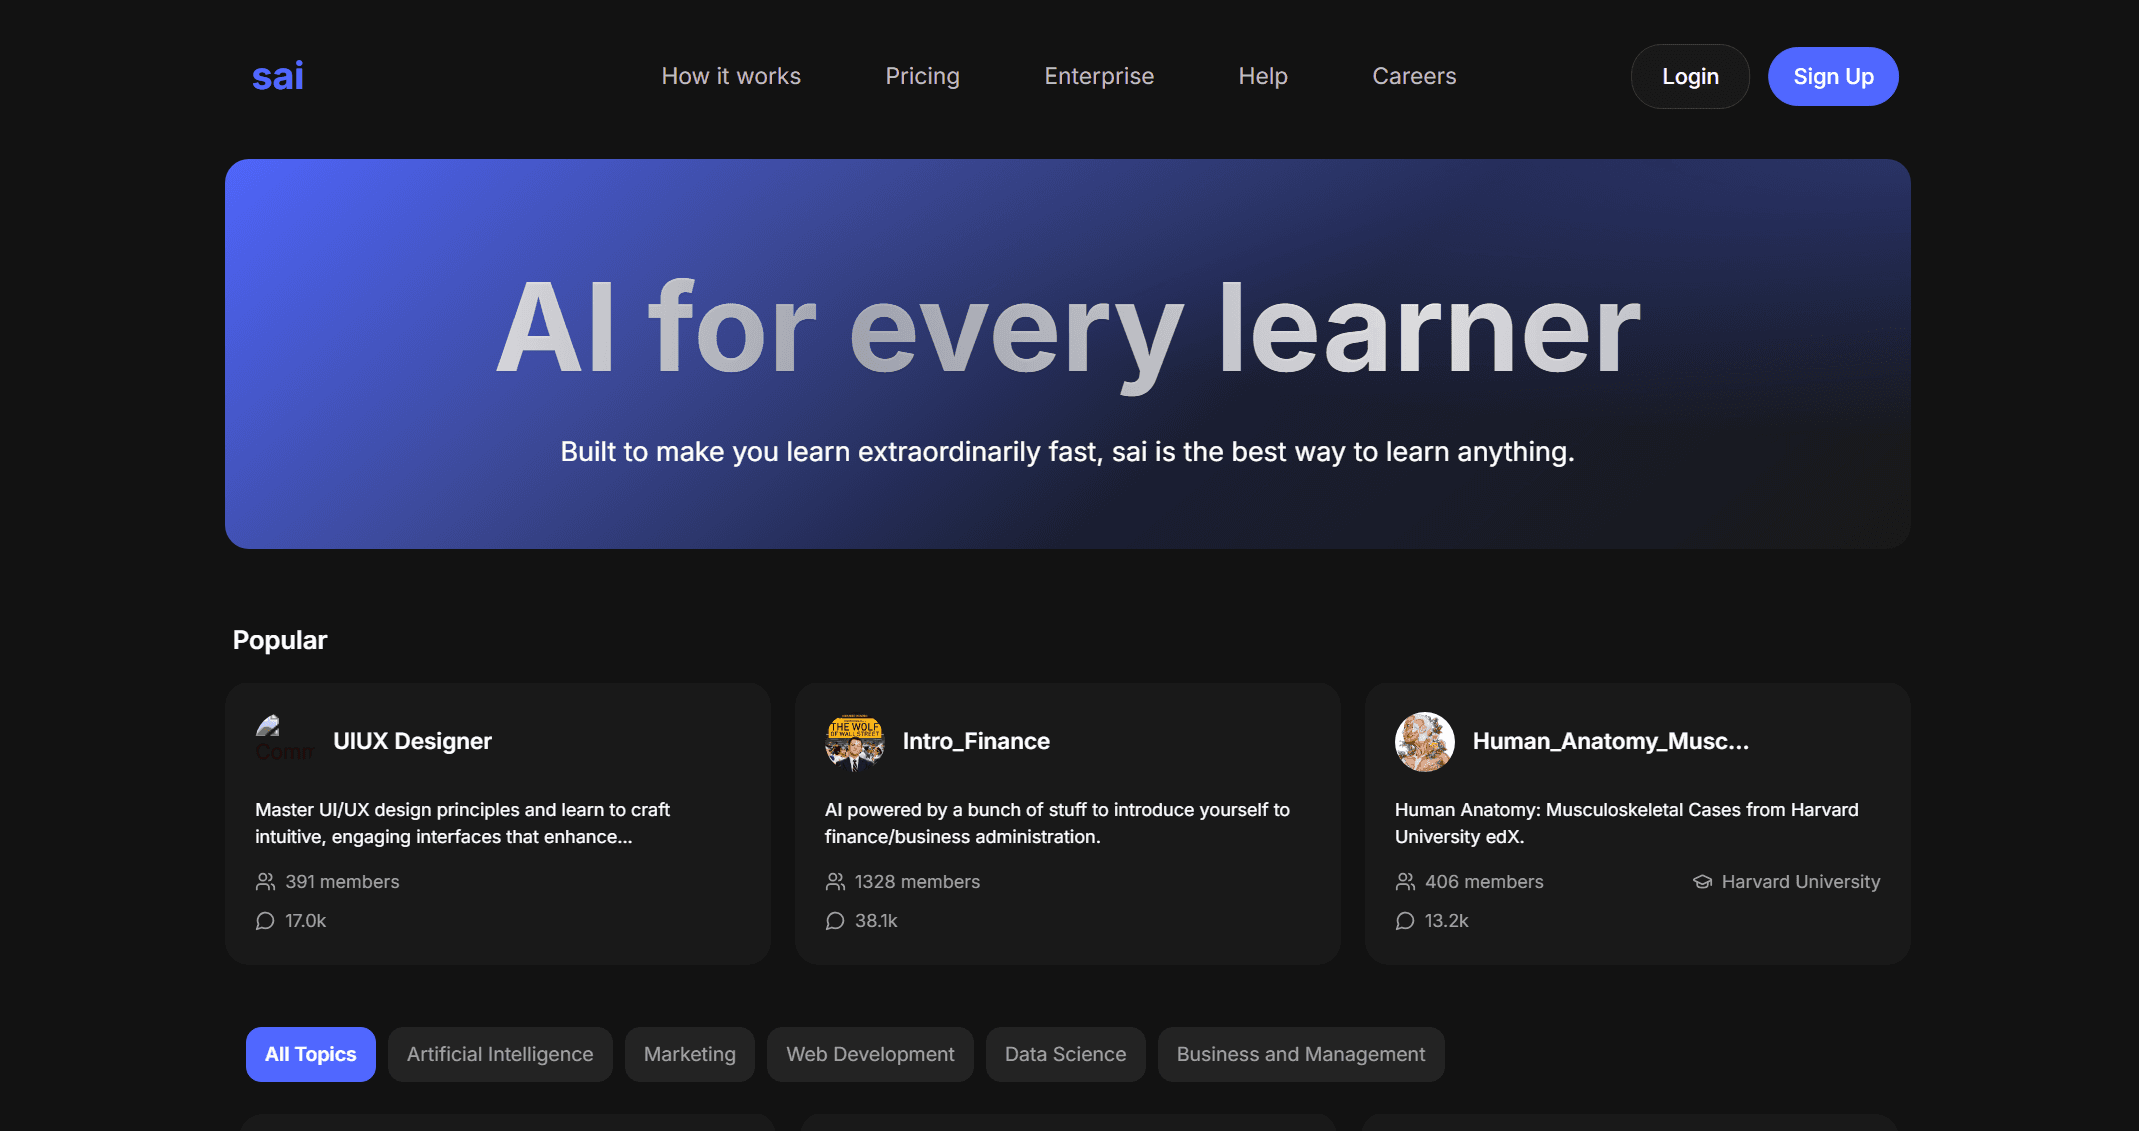Click members icon beside 1328 members
Image resolution: width=2139 pixels, height=1131 pixels.
(835, 882)
